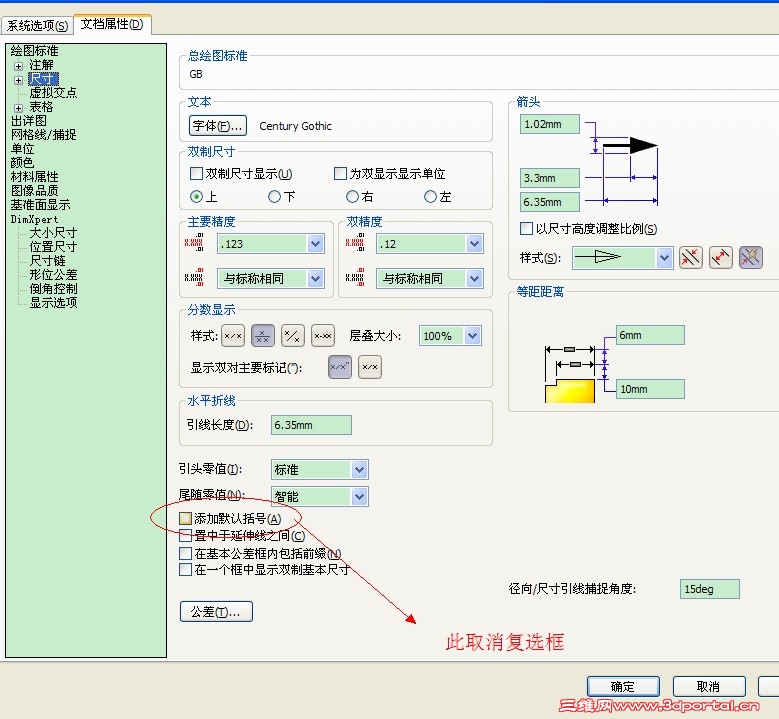Select the 右 radio button
The image size is (779, 719).
point(352,197)
